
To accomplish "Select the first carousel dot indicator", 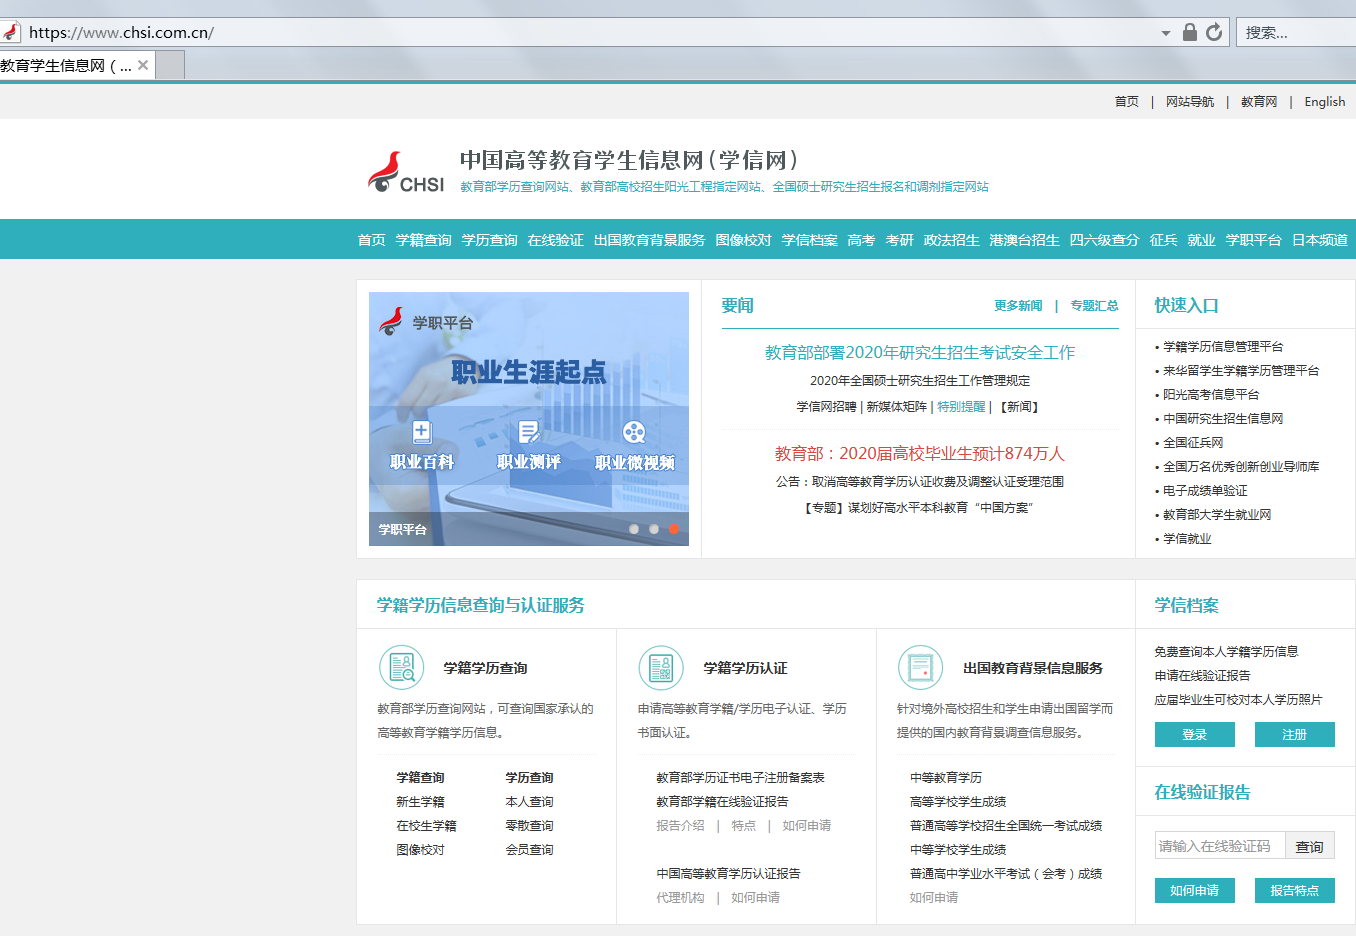I will tap(634, 529).
